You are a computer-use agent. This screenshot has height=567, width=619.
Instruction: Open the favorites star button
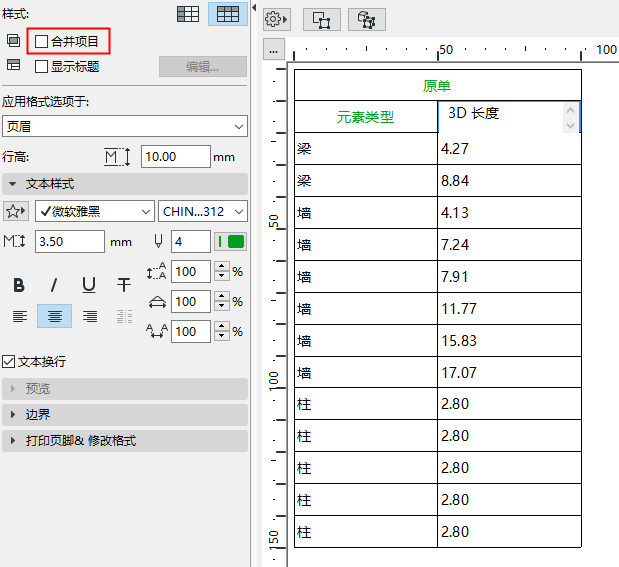(16, 212)
